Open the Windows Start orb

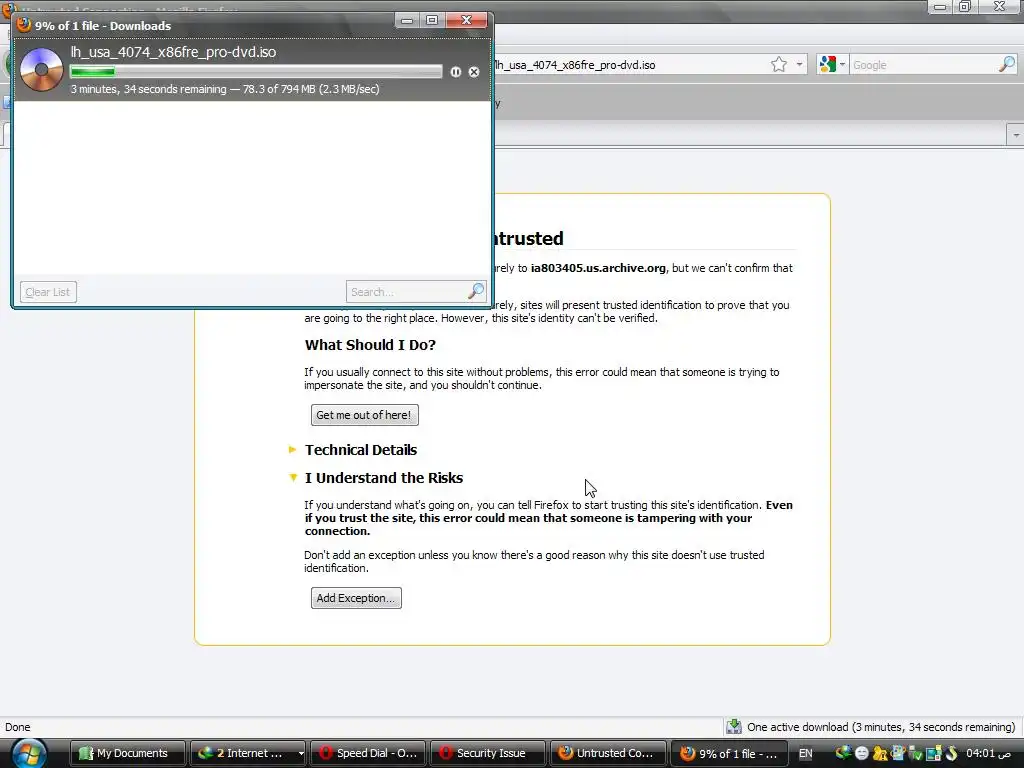(29, 753)
